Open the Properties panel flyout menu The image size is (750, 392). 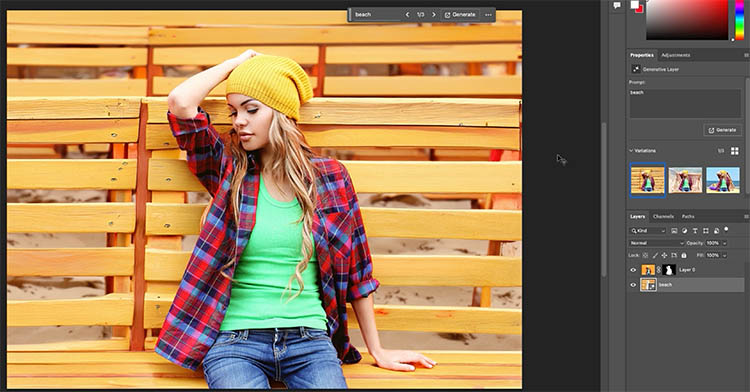pyautogui.click(x=746, y=55)
